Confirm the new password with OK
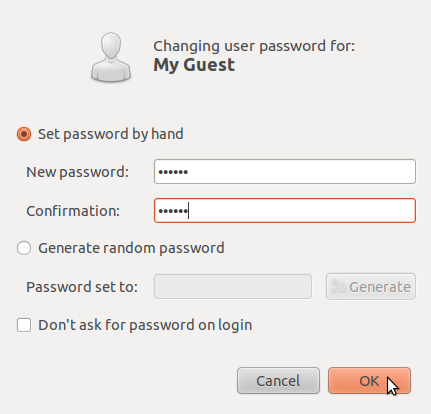Viewport: 431px width, 414px height. (369, 381)
